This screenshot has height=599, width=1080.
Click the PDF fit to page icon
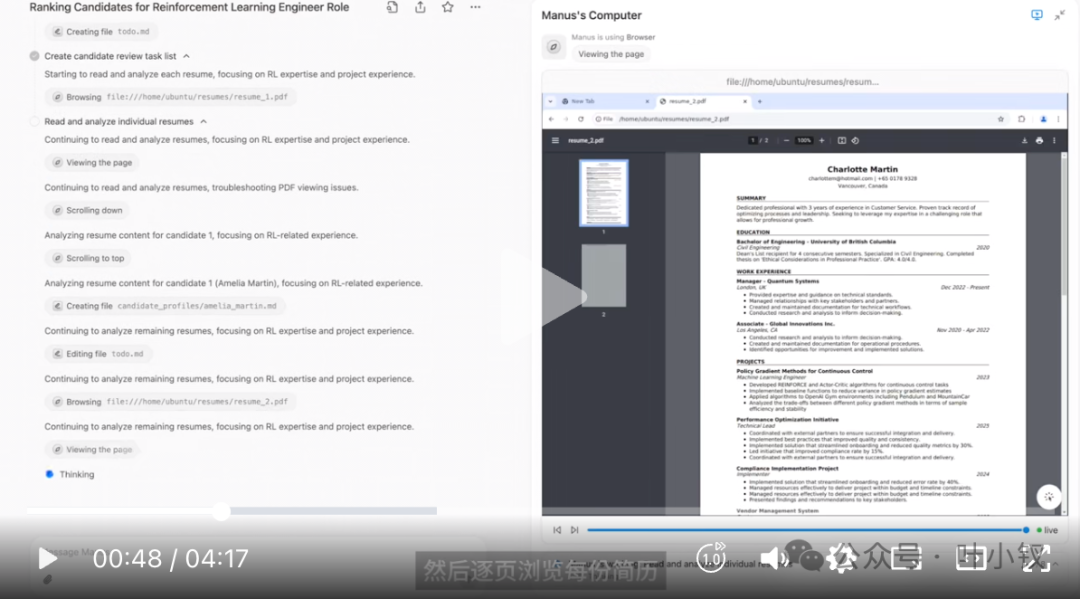pos(842,140)
